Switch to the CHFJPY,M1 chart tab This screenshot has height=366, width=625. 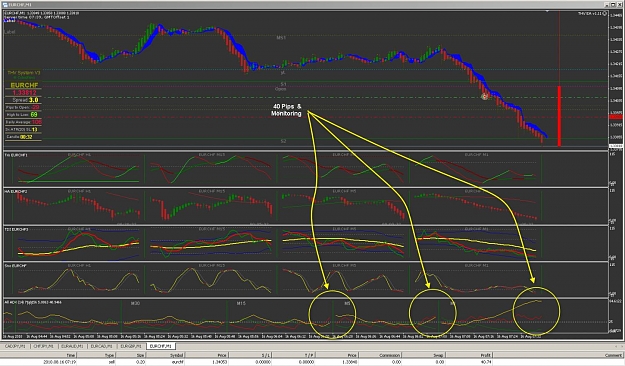click(x=43, y=346)
